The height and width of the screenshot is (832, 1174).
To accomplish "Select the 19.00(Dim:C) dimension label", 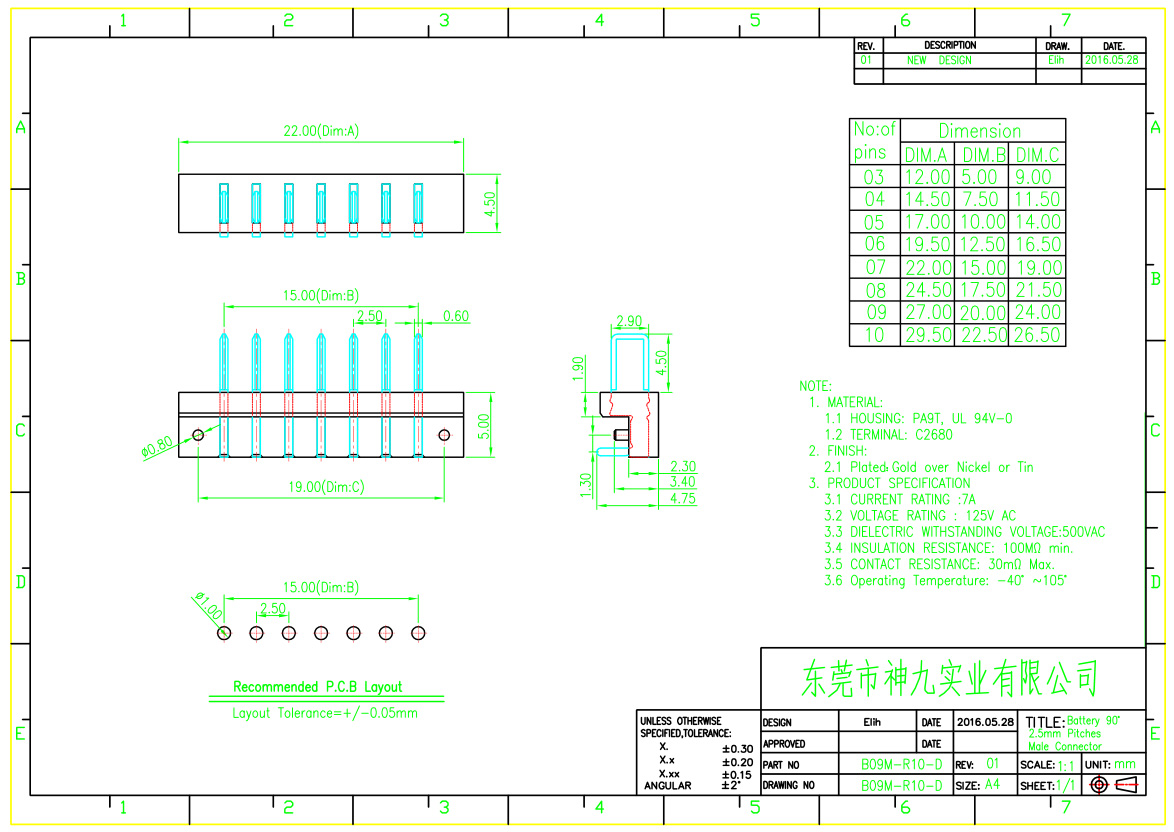I will tap(326, 487).
